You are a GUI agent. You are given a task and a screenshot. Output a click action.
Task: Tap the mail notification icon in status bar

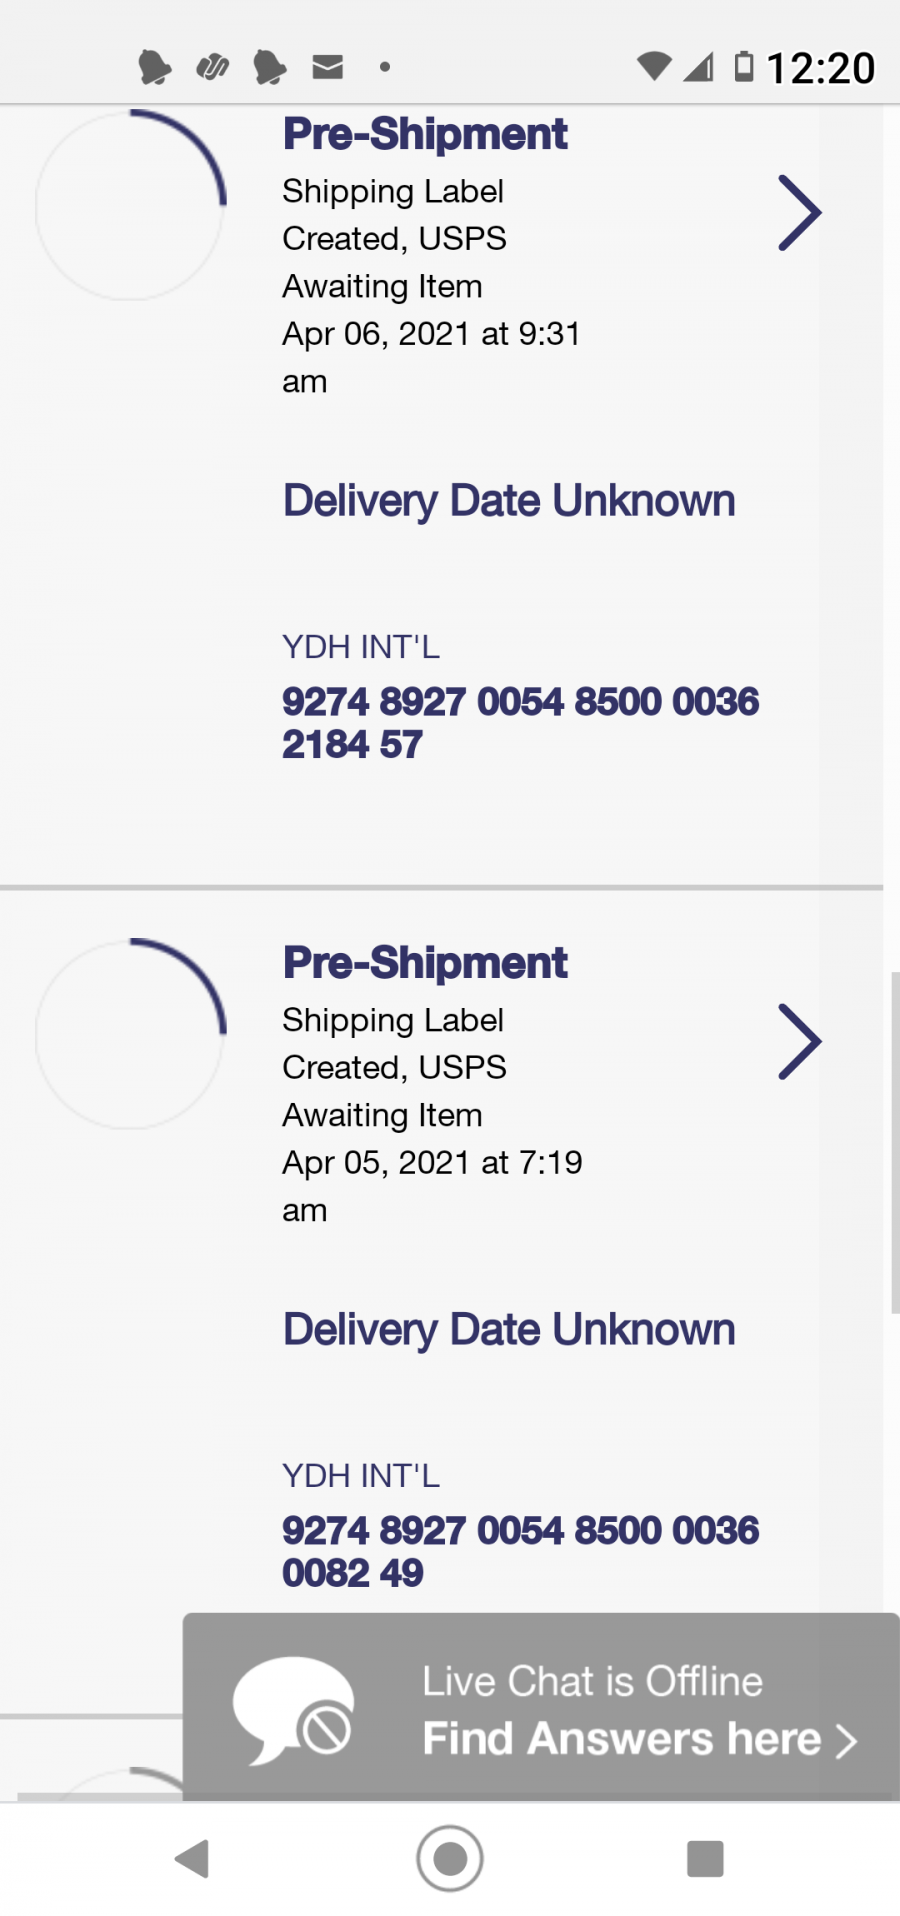click(328, 67)
